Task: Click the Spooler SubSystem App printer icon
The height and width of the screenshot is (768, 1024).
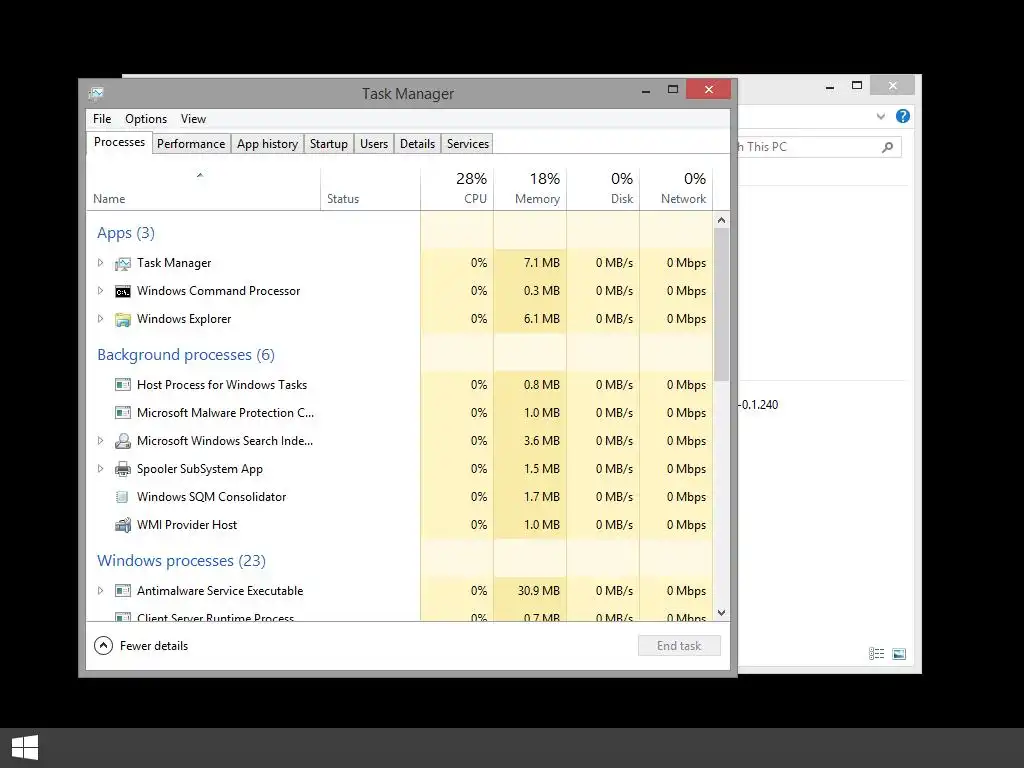Action: tap(123, 469)
